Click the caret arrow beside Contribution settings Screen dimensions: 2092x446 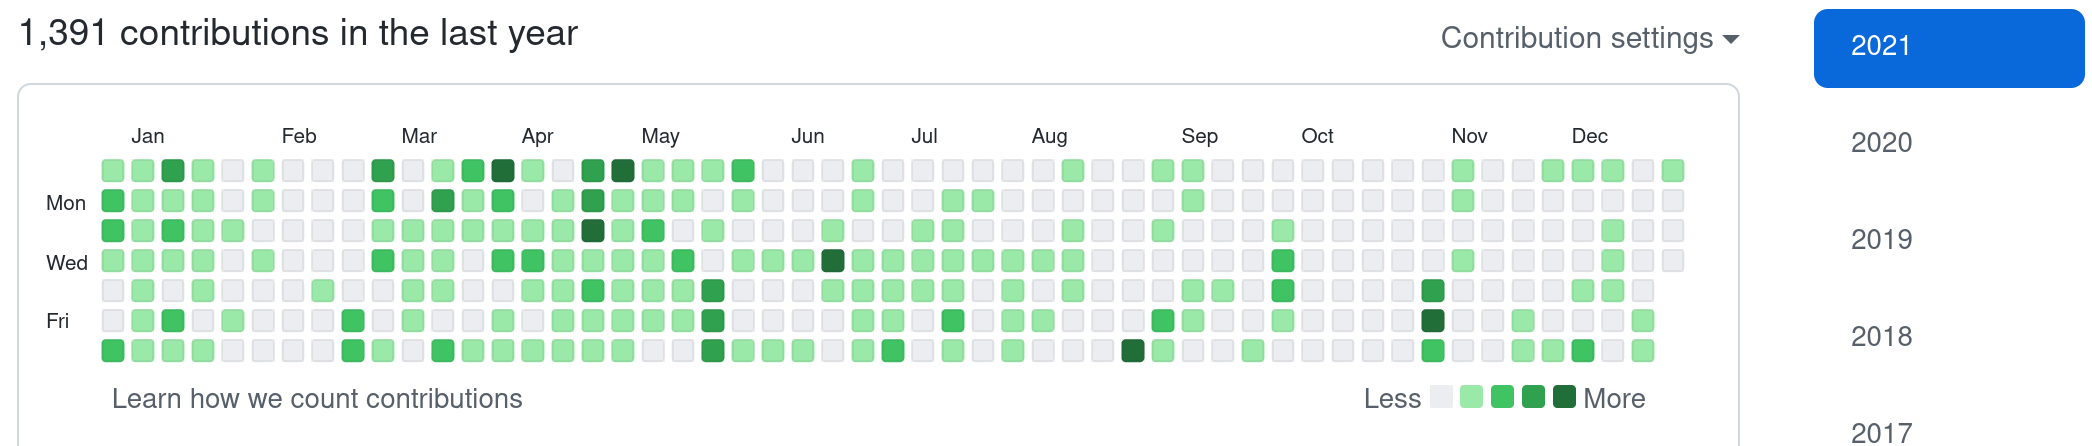(x=1731, y=39)
